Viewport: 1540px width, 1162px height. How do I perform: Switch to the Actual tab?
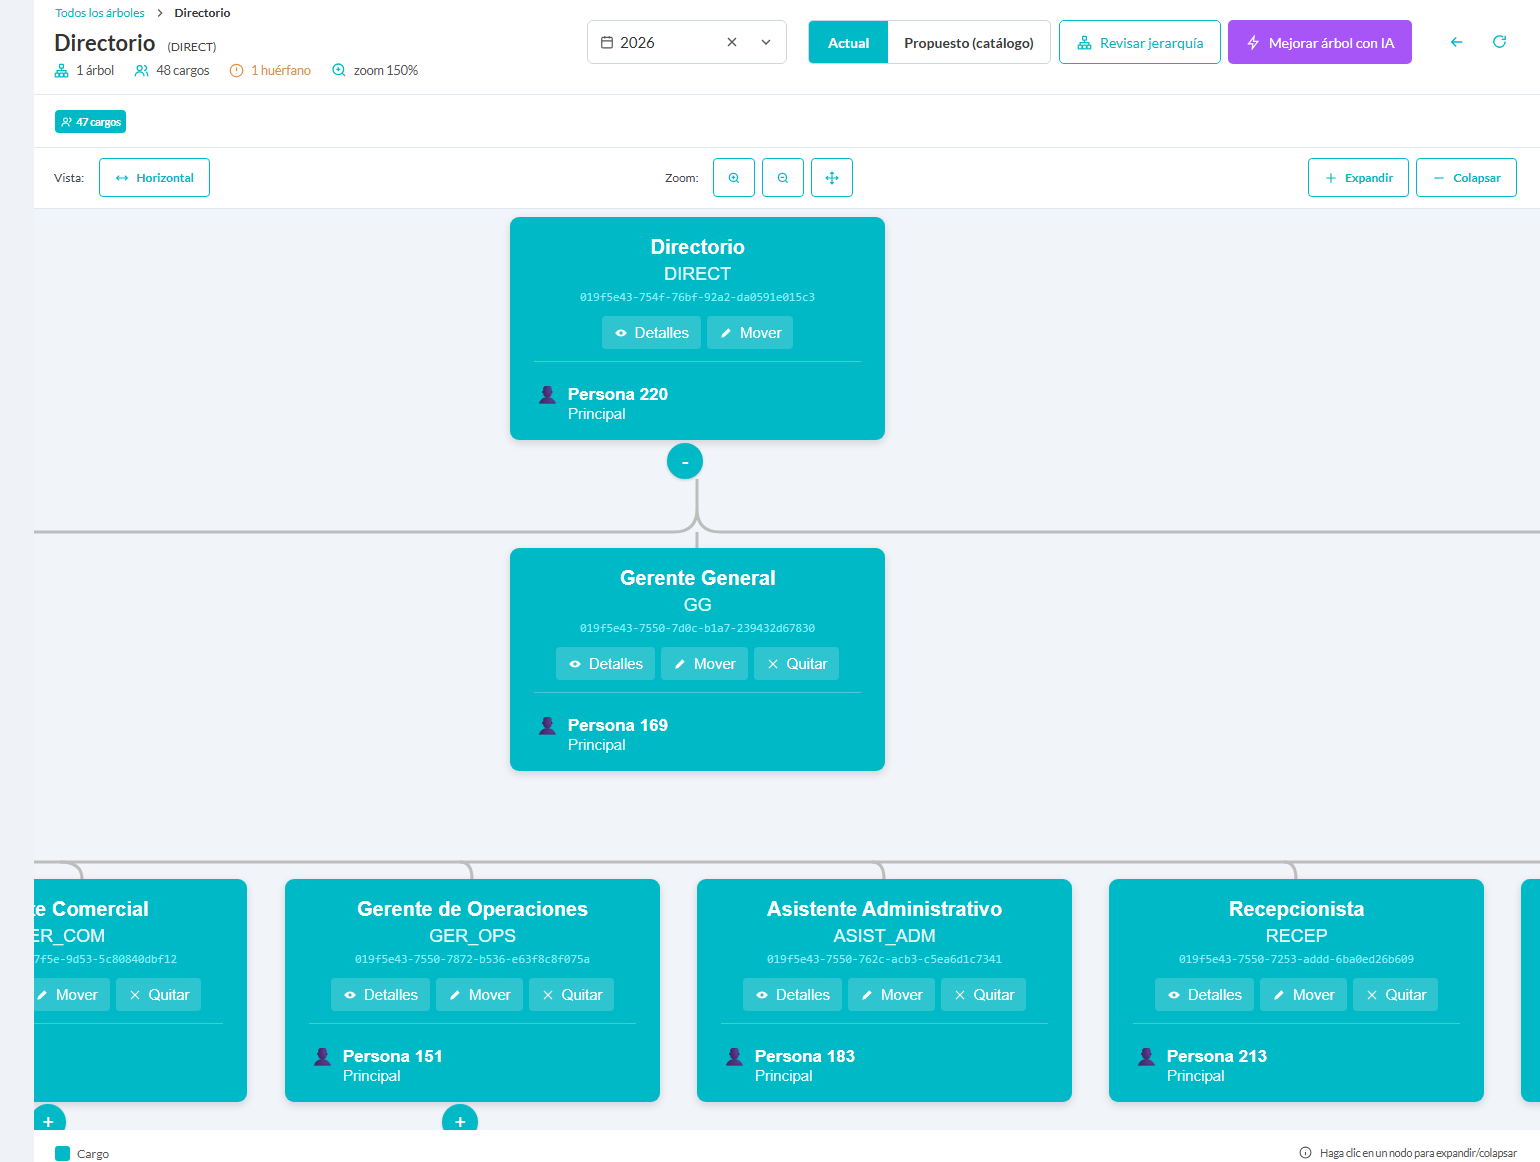(848, 42)
